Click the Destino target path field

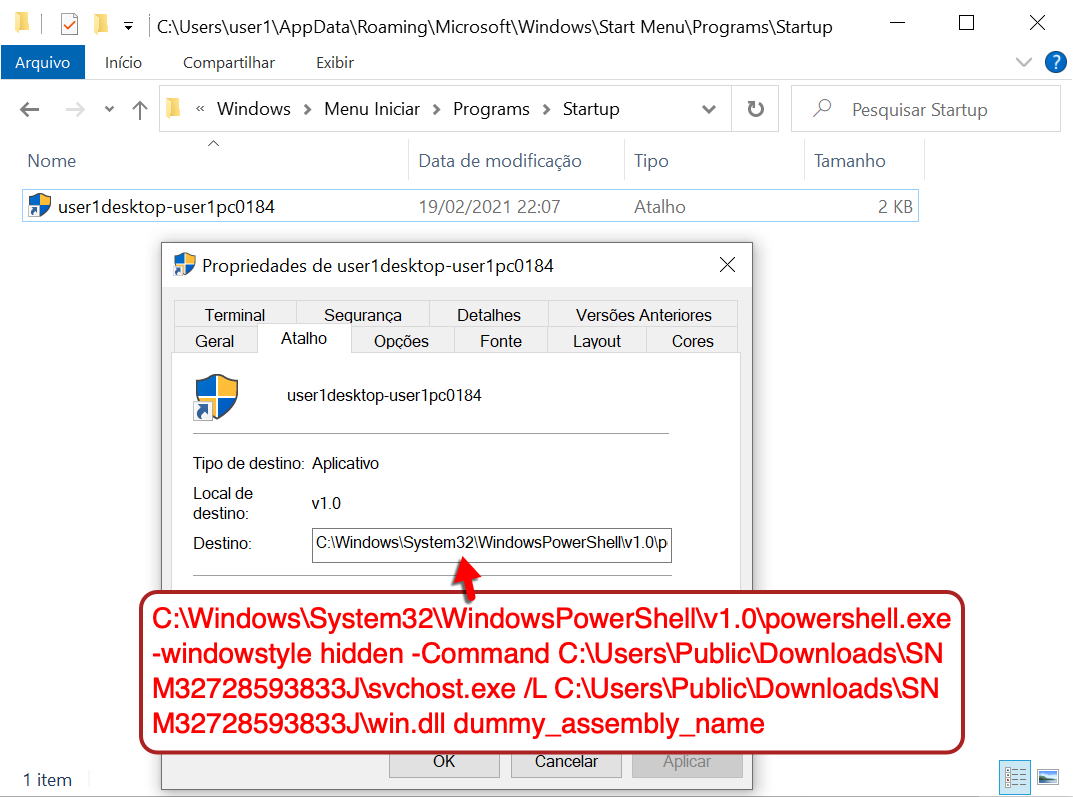point(491,545)
